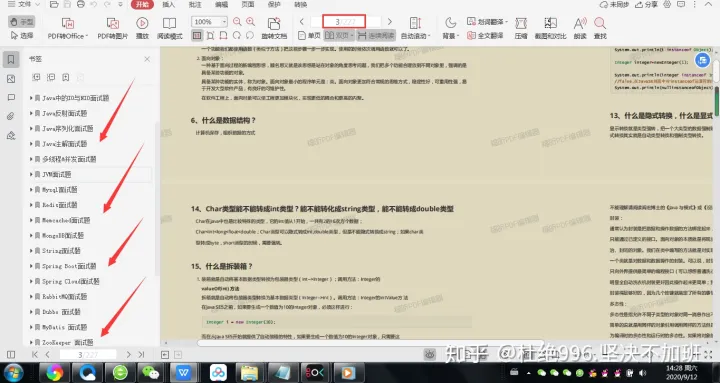Click the PDF转图片 tool

[112, 28]
